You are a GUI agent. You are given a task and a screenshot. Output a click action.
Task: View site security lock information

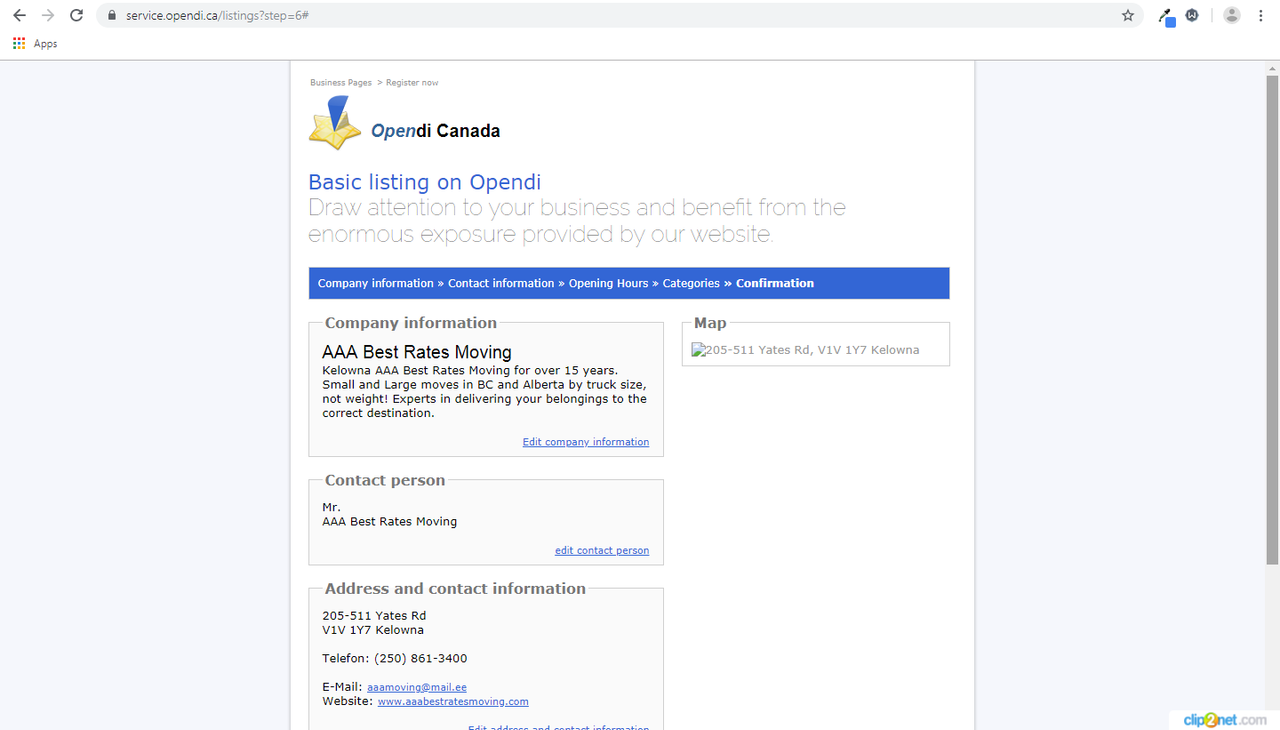(111, 16)
